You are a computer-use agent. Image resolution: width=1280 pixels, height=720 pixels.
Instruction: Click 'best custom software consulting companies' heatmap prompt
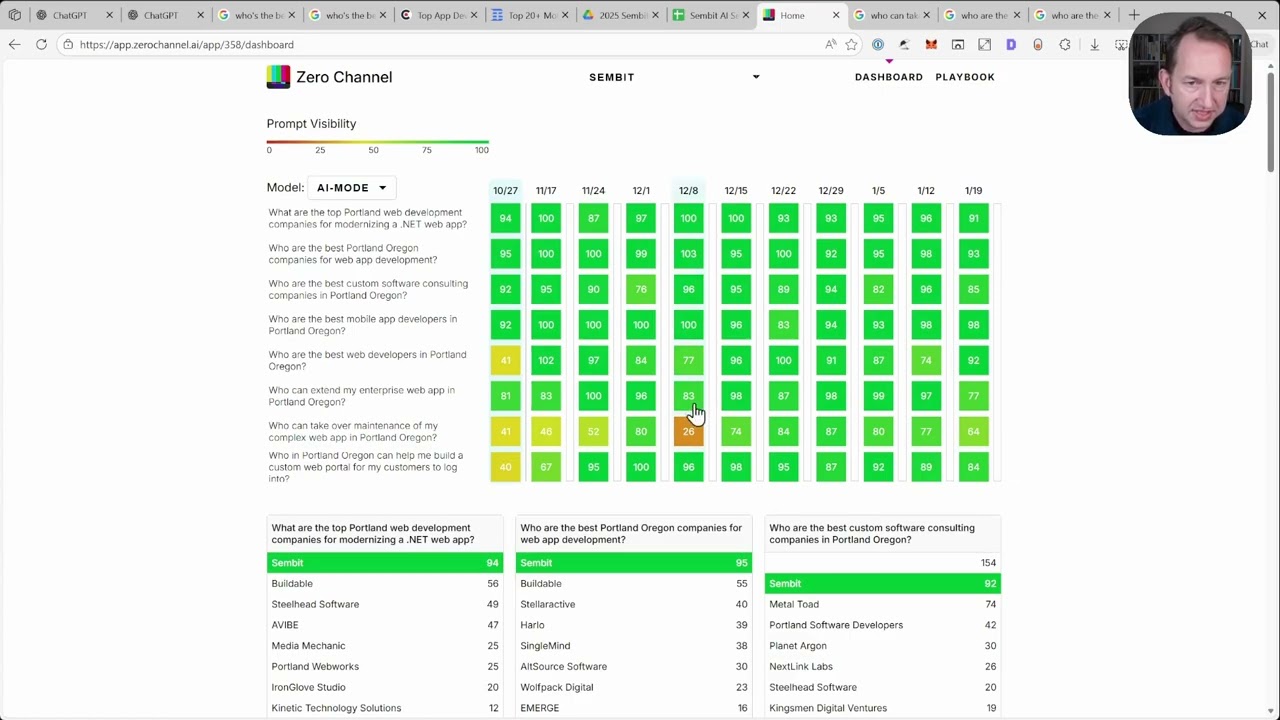[x=368, y=289]
